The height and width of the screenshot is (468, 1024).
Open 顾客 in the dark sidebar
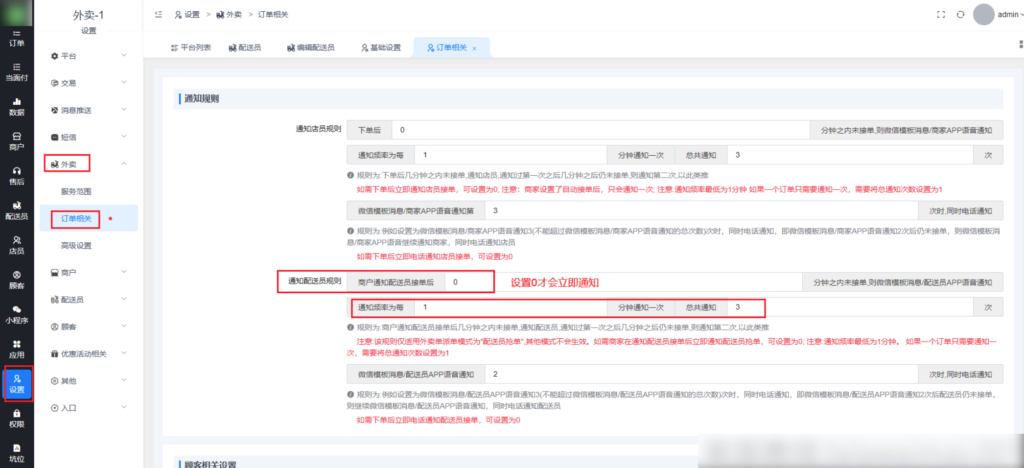[x=16, y=279]
